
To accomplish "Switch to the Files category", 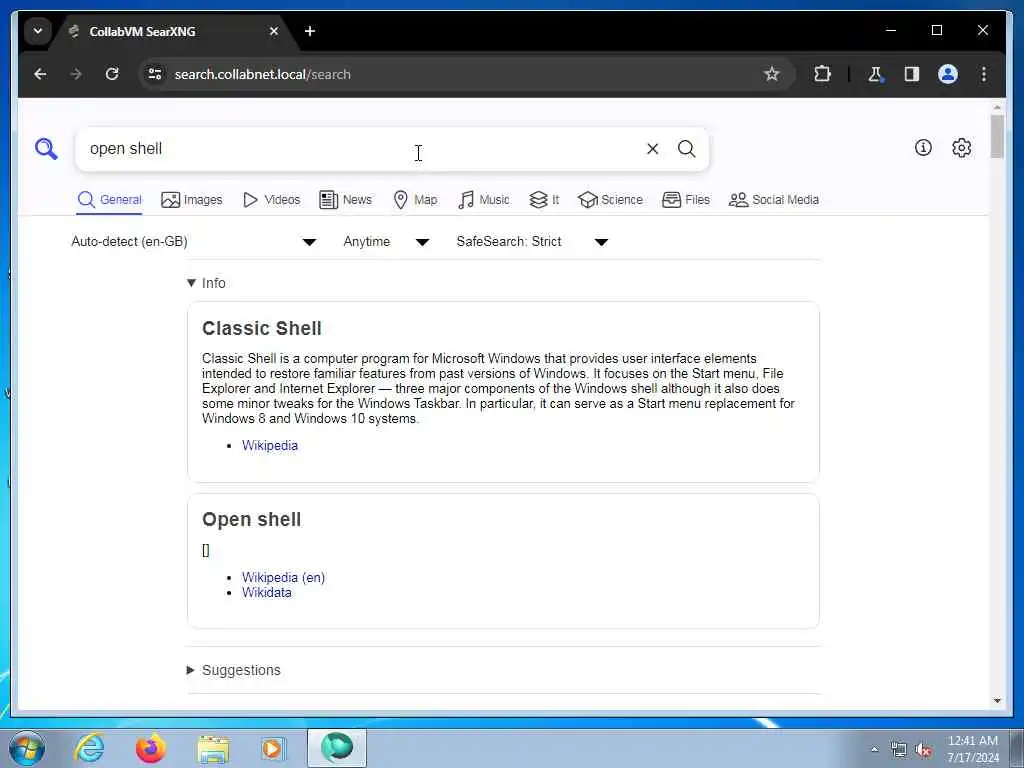I will pyautogui.click(x=685, y=200).
